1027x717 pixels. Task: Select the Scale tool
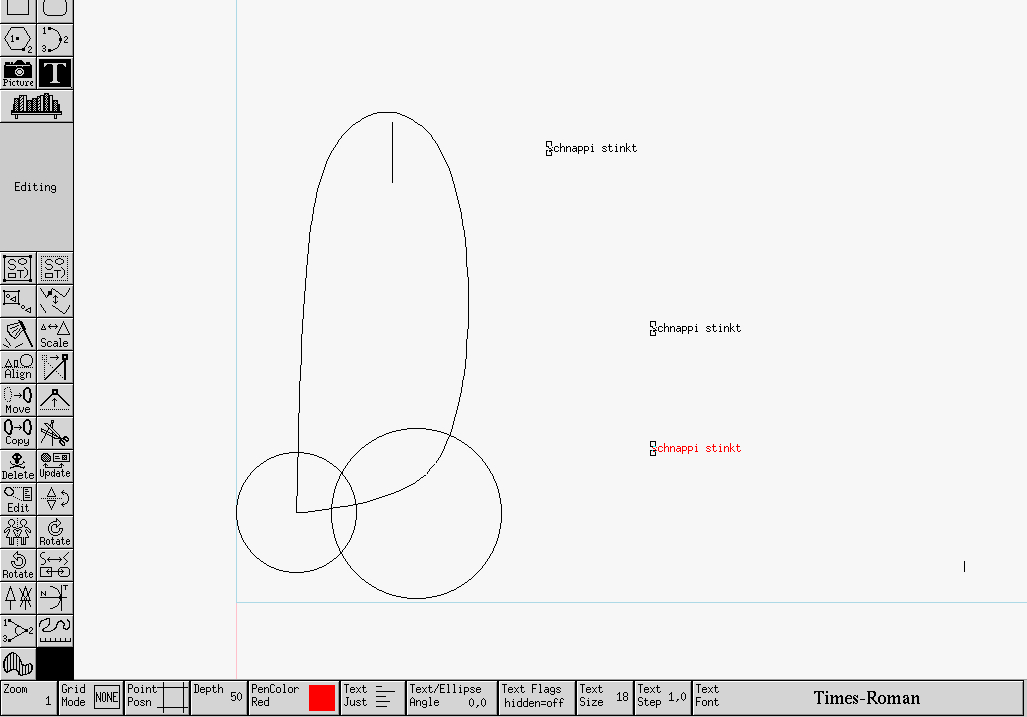[55, 334]
